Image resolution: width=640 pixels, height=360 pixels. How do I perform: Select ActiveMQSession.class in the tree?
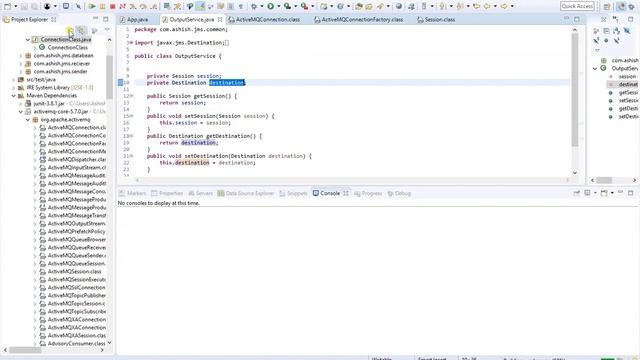point(74,271)
